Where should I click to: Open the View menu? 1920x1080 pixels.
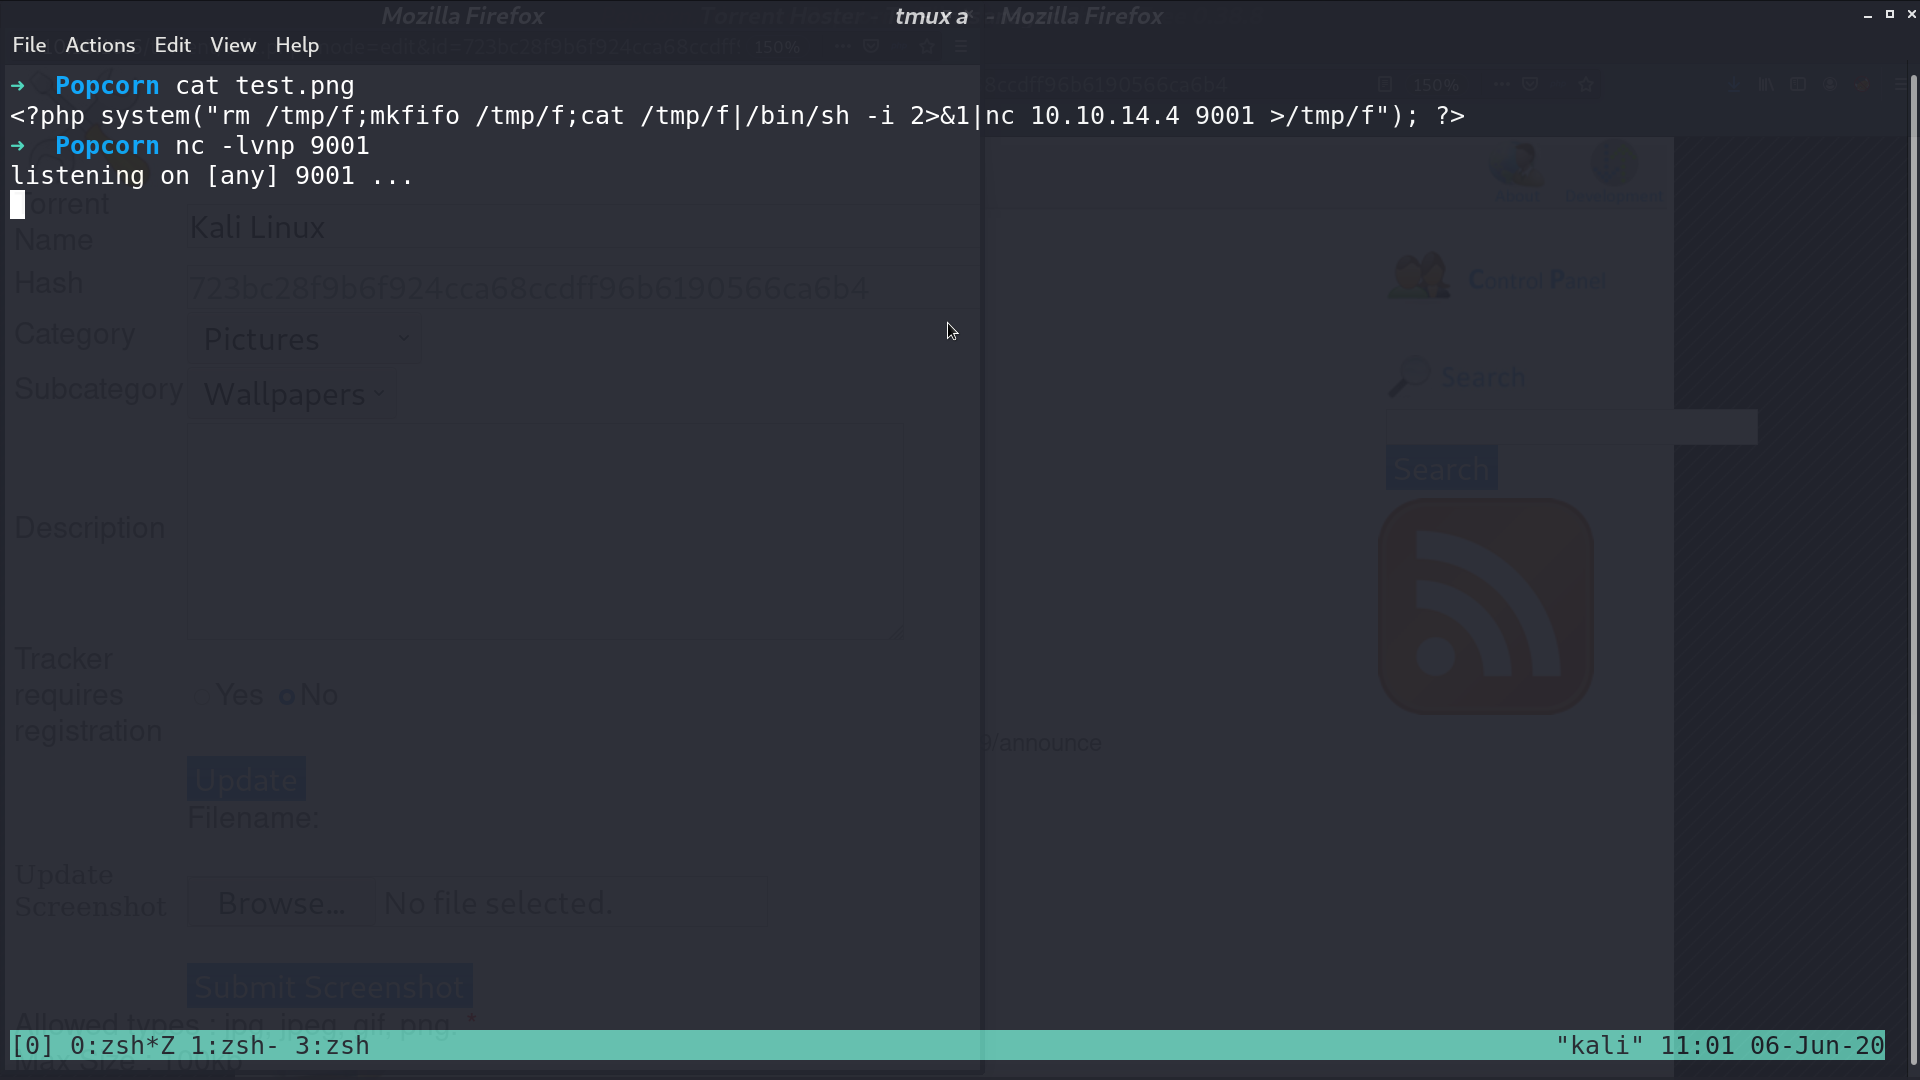(233, 45)
